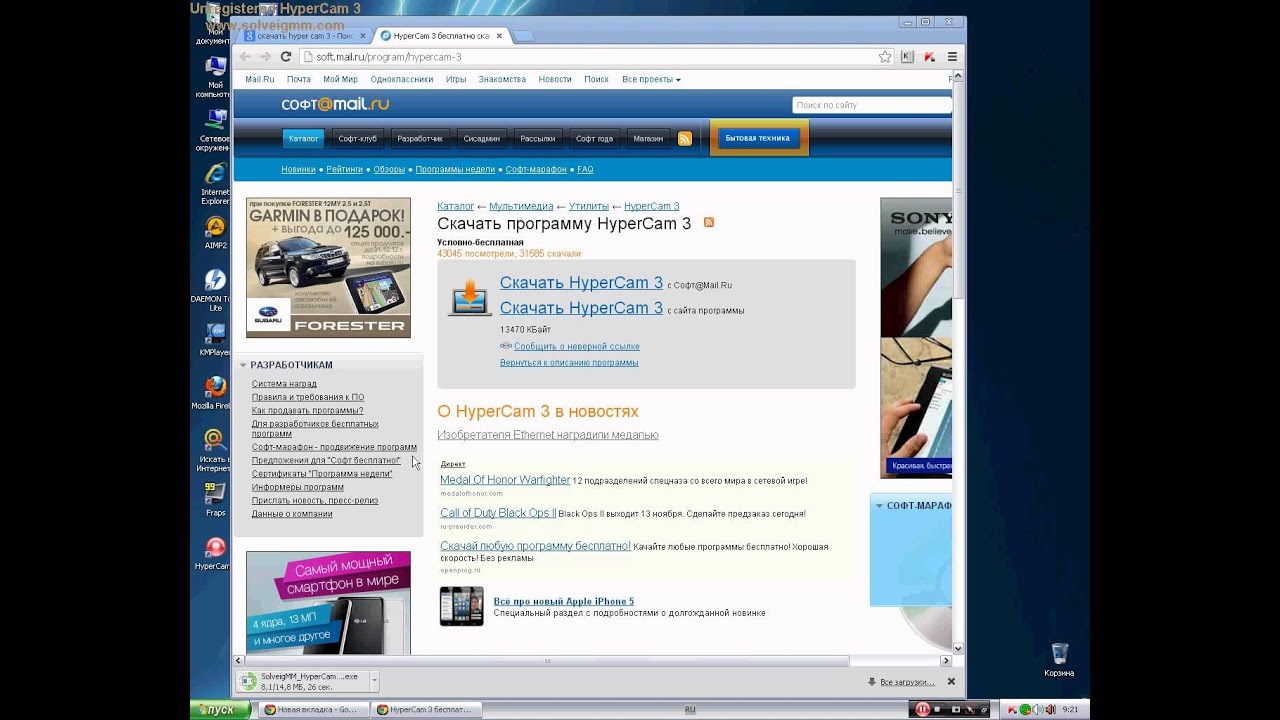The width and height of the screenshot is (1280, 720).
Task: Open the 'Сисадмин' navigation item
Action: coord(481,139)
